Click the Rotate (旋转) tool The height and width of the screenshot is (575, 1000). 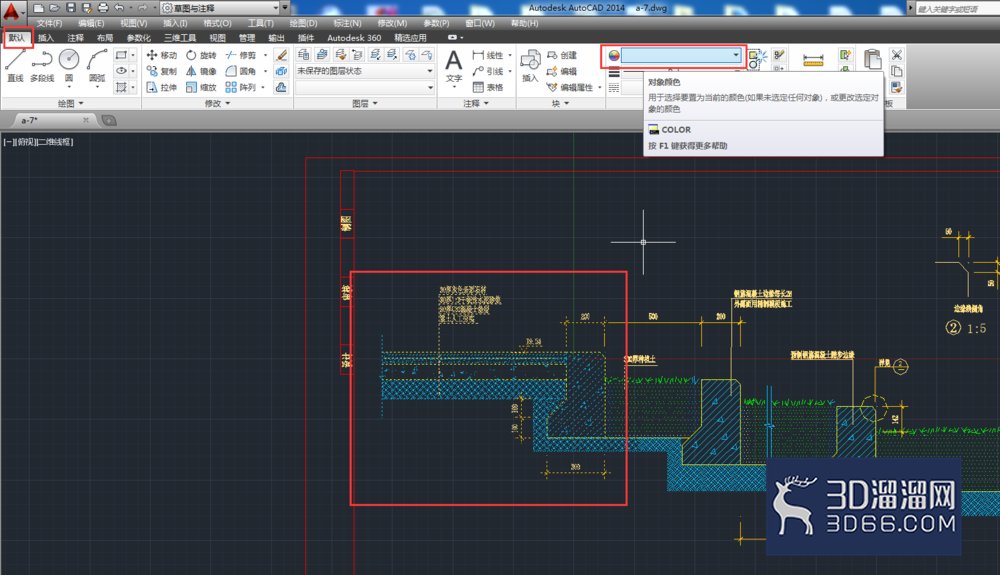[x=201, y=55]
